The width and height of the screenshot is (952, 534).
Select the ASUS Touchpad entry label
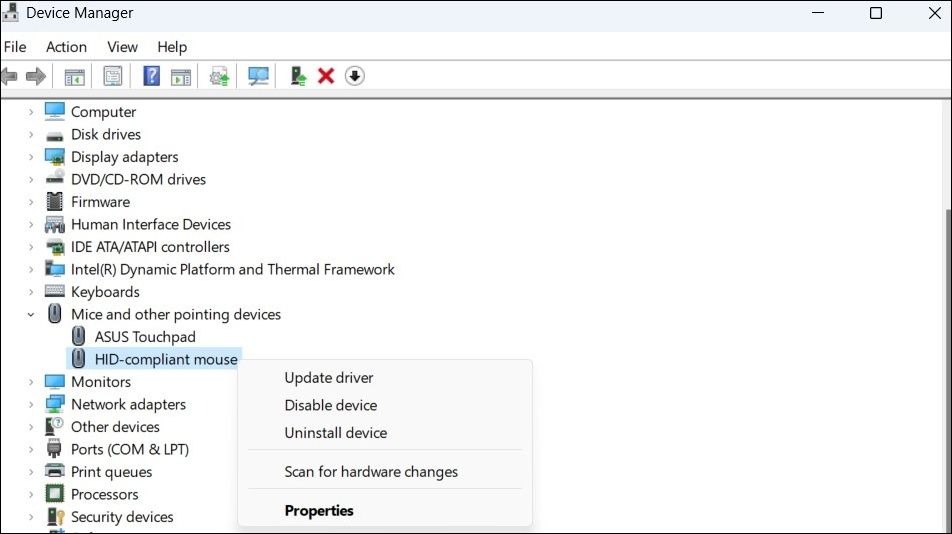point(145,337)
